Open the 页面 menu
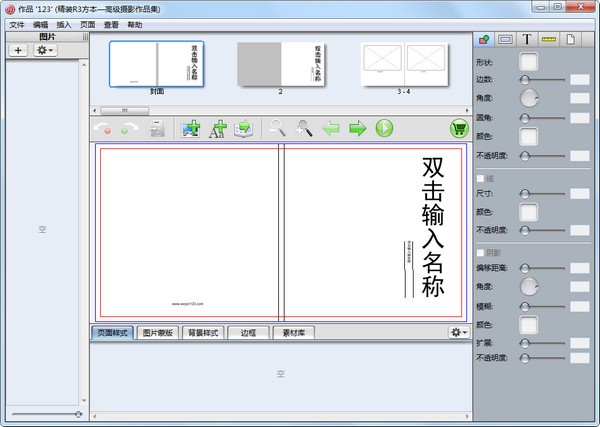 click(87, 25)
